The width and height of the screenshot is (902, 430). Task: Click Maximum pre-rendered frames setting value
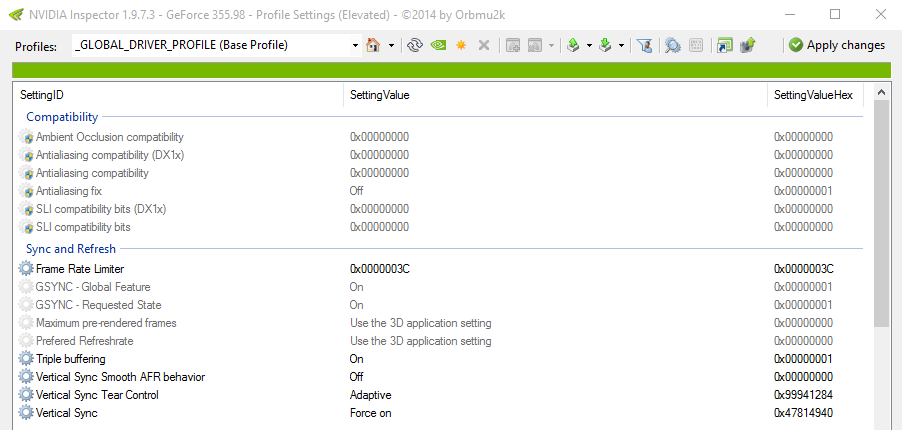tap(421, 323)
